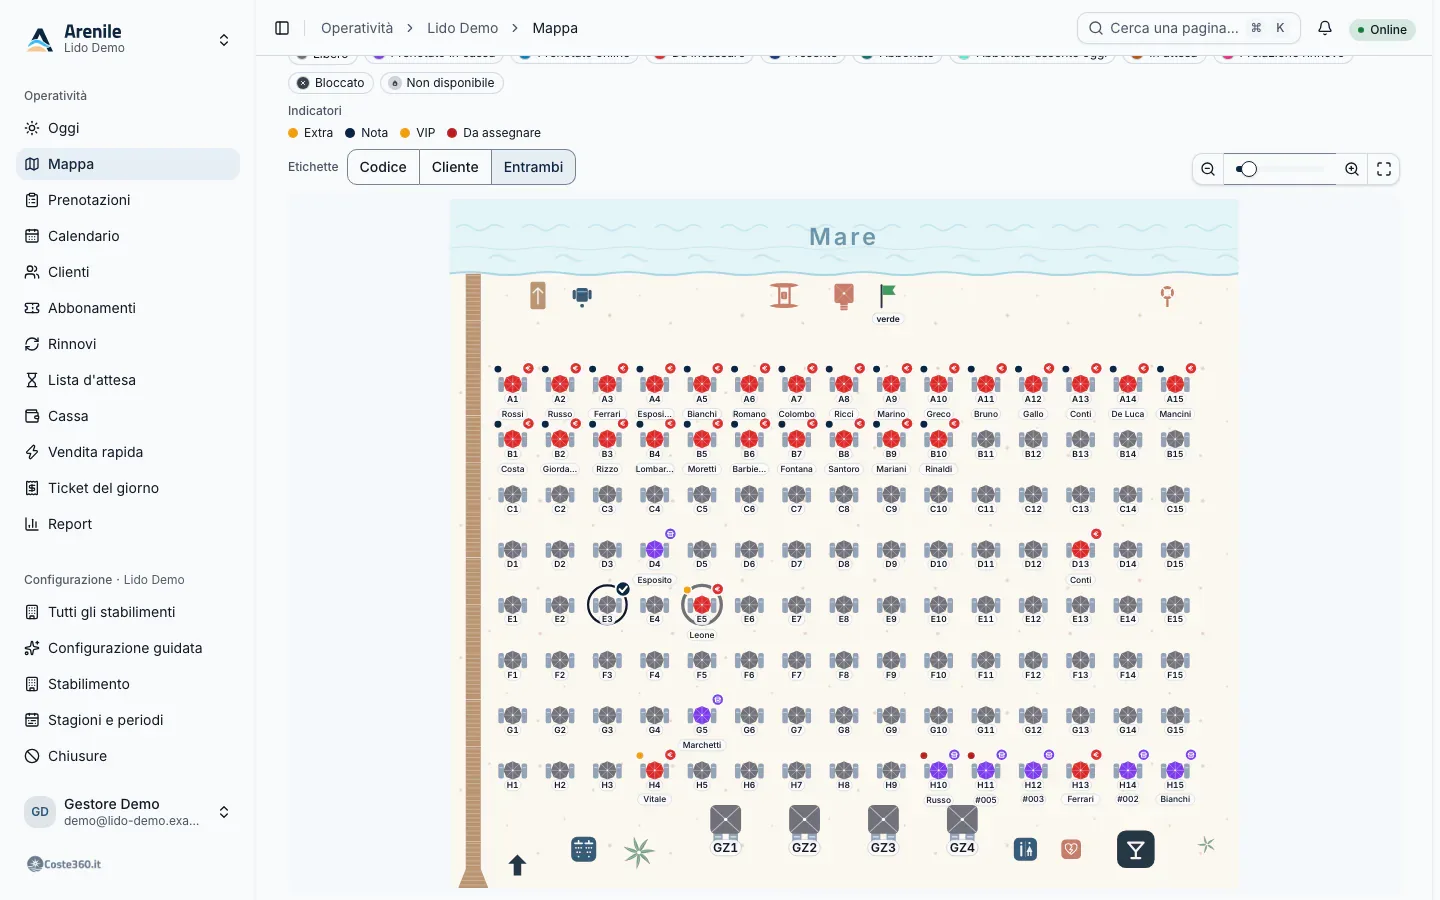
Task: Open Stagioni e periodi settings
Action: (128, 720)
